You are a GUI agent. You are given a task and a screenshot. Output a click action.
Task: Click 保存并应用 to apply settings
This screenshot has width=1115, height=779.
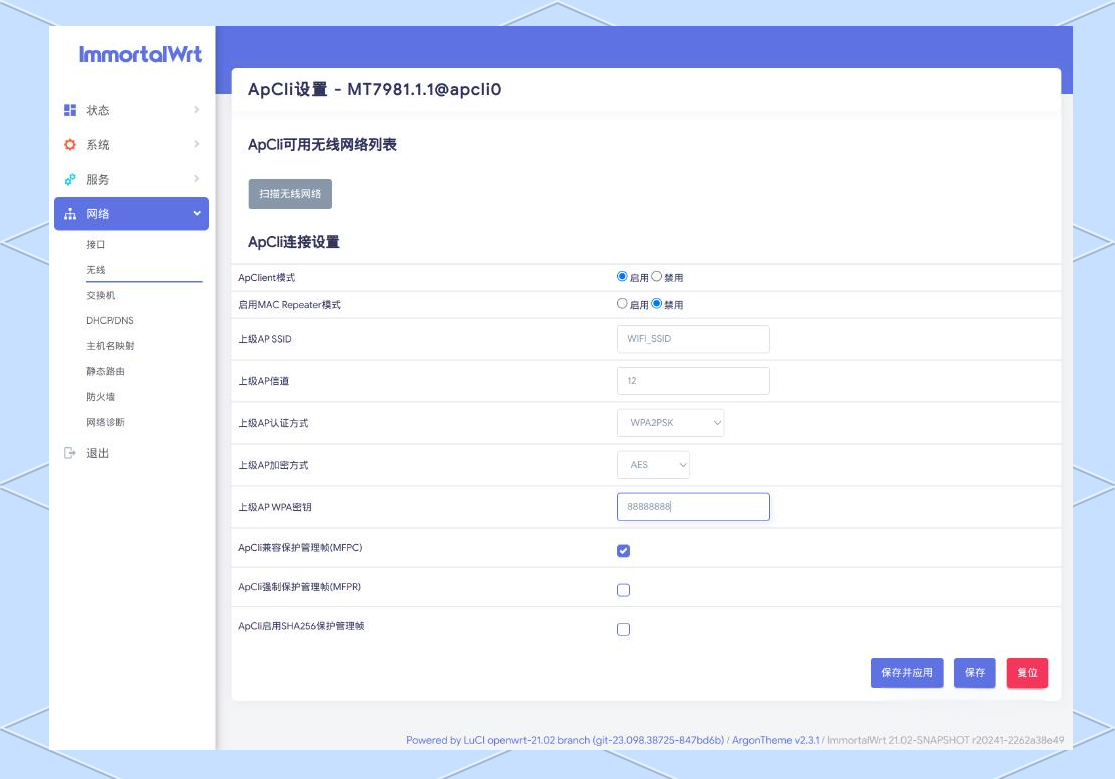tap(909, 673)
